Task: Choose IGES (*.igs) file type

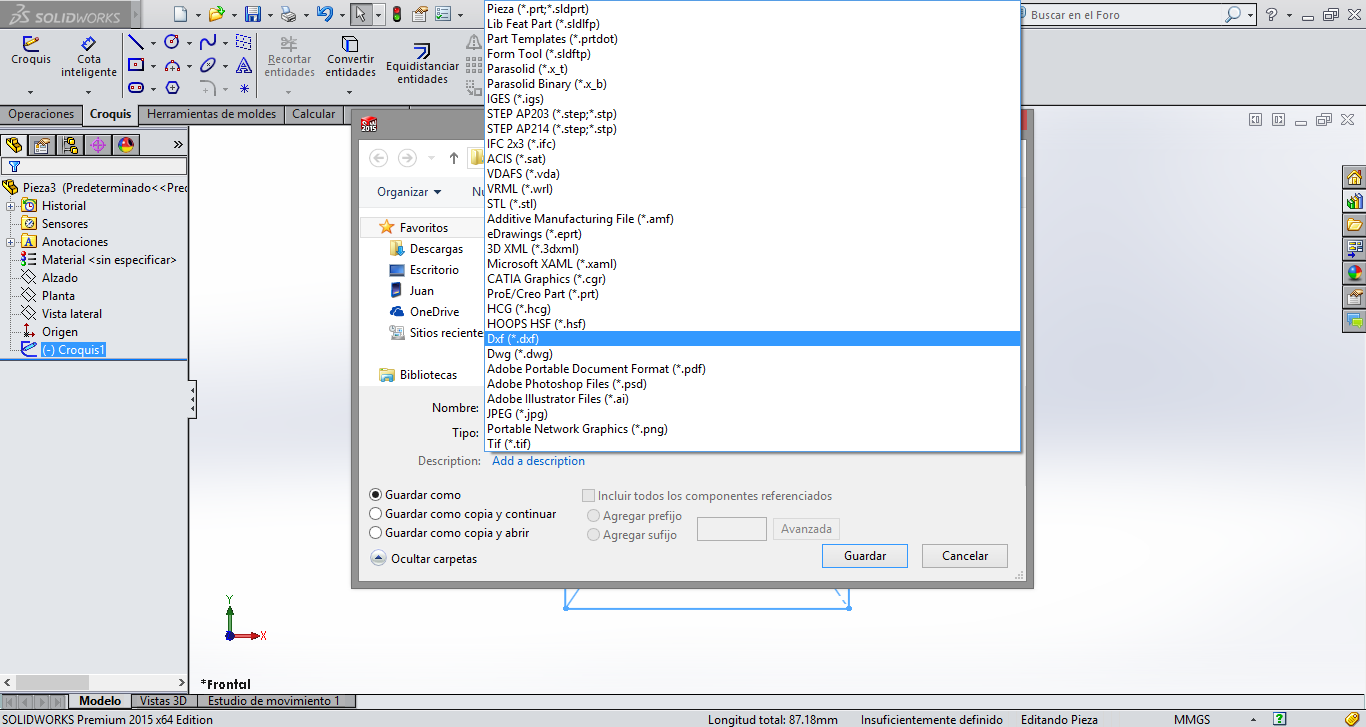Action: point(752,99)
